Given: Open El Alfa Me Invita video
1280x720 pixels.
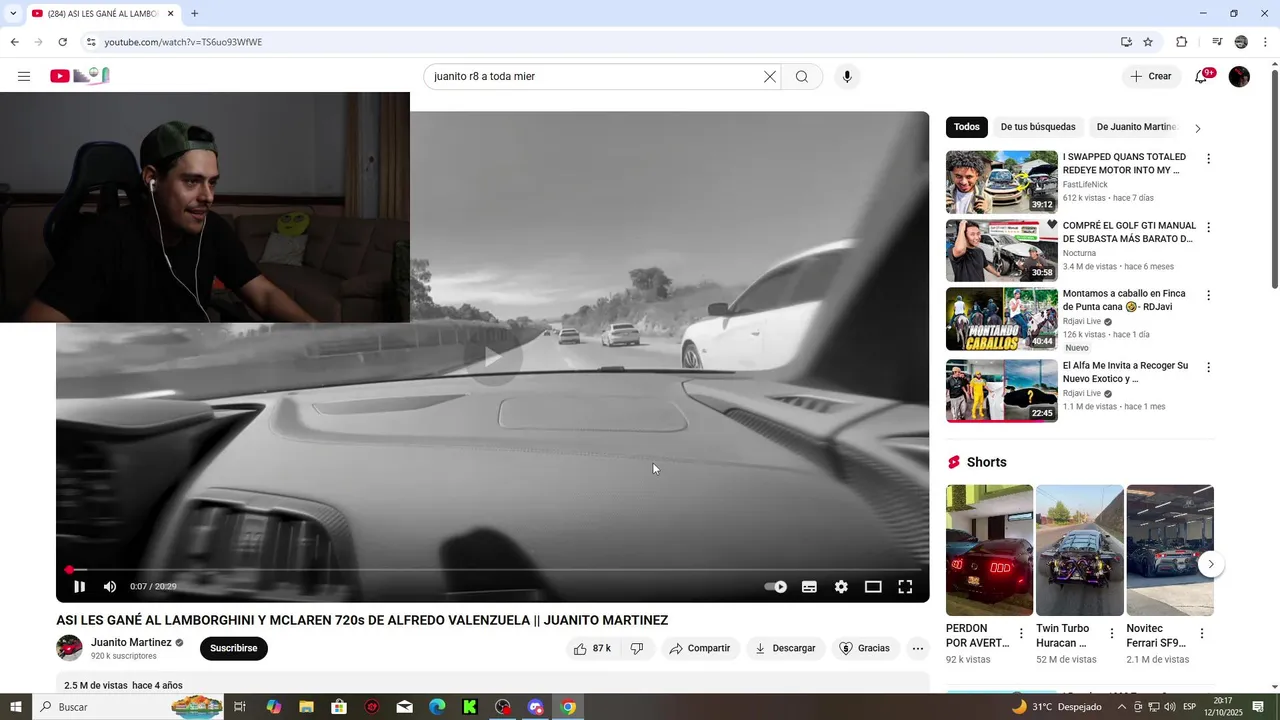Looking at the screenshot, I should [x=1002, y=391].
